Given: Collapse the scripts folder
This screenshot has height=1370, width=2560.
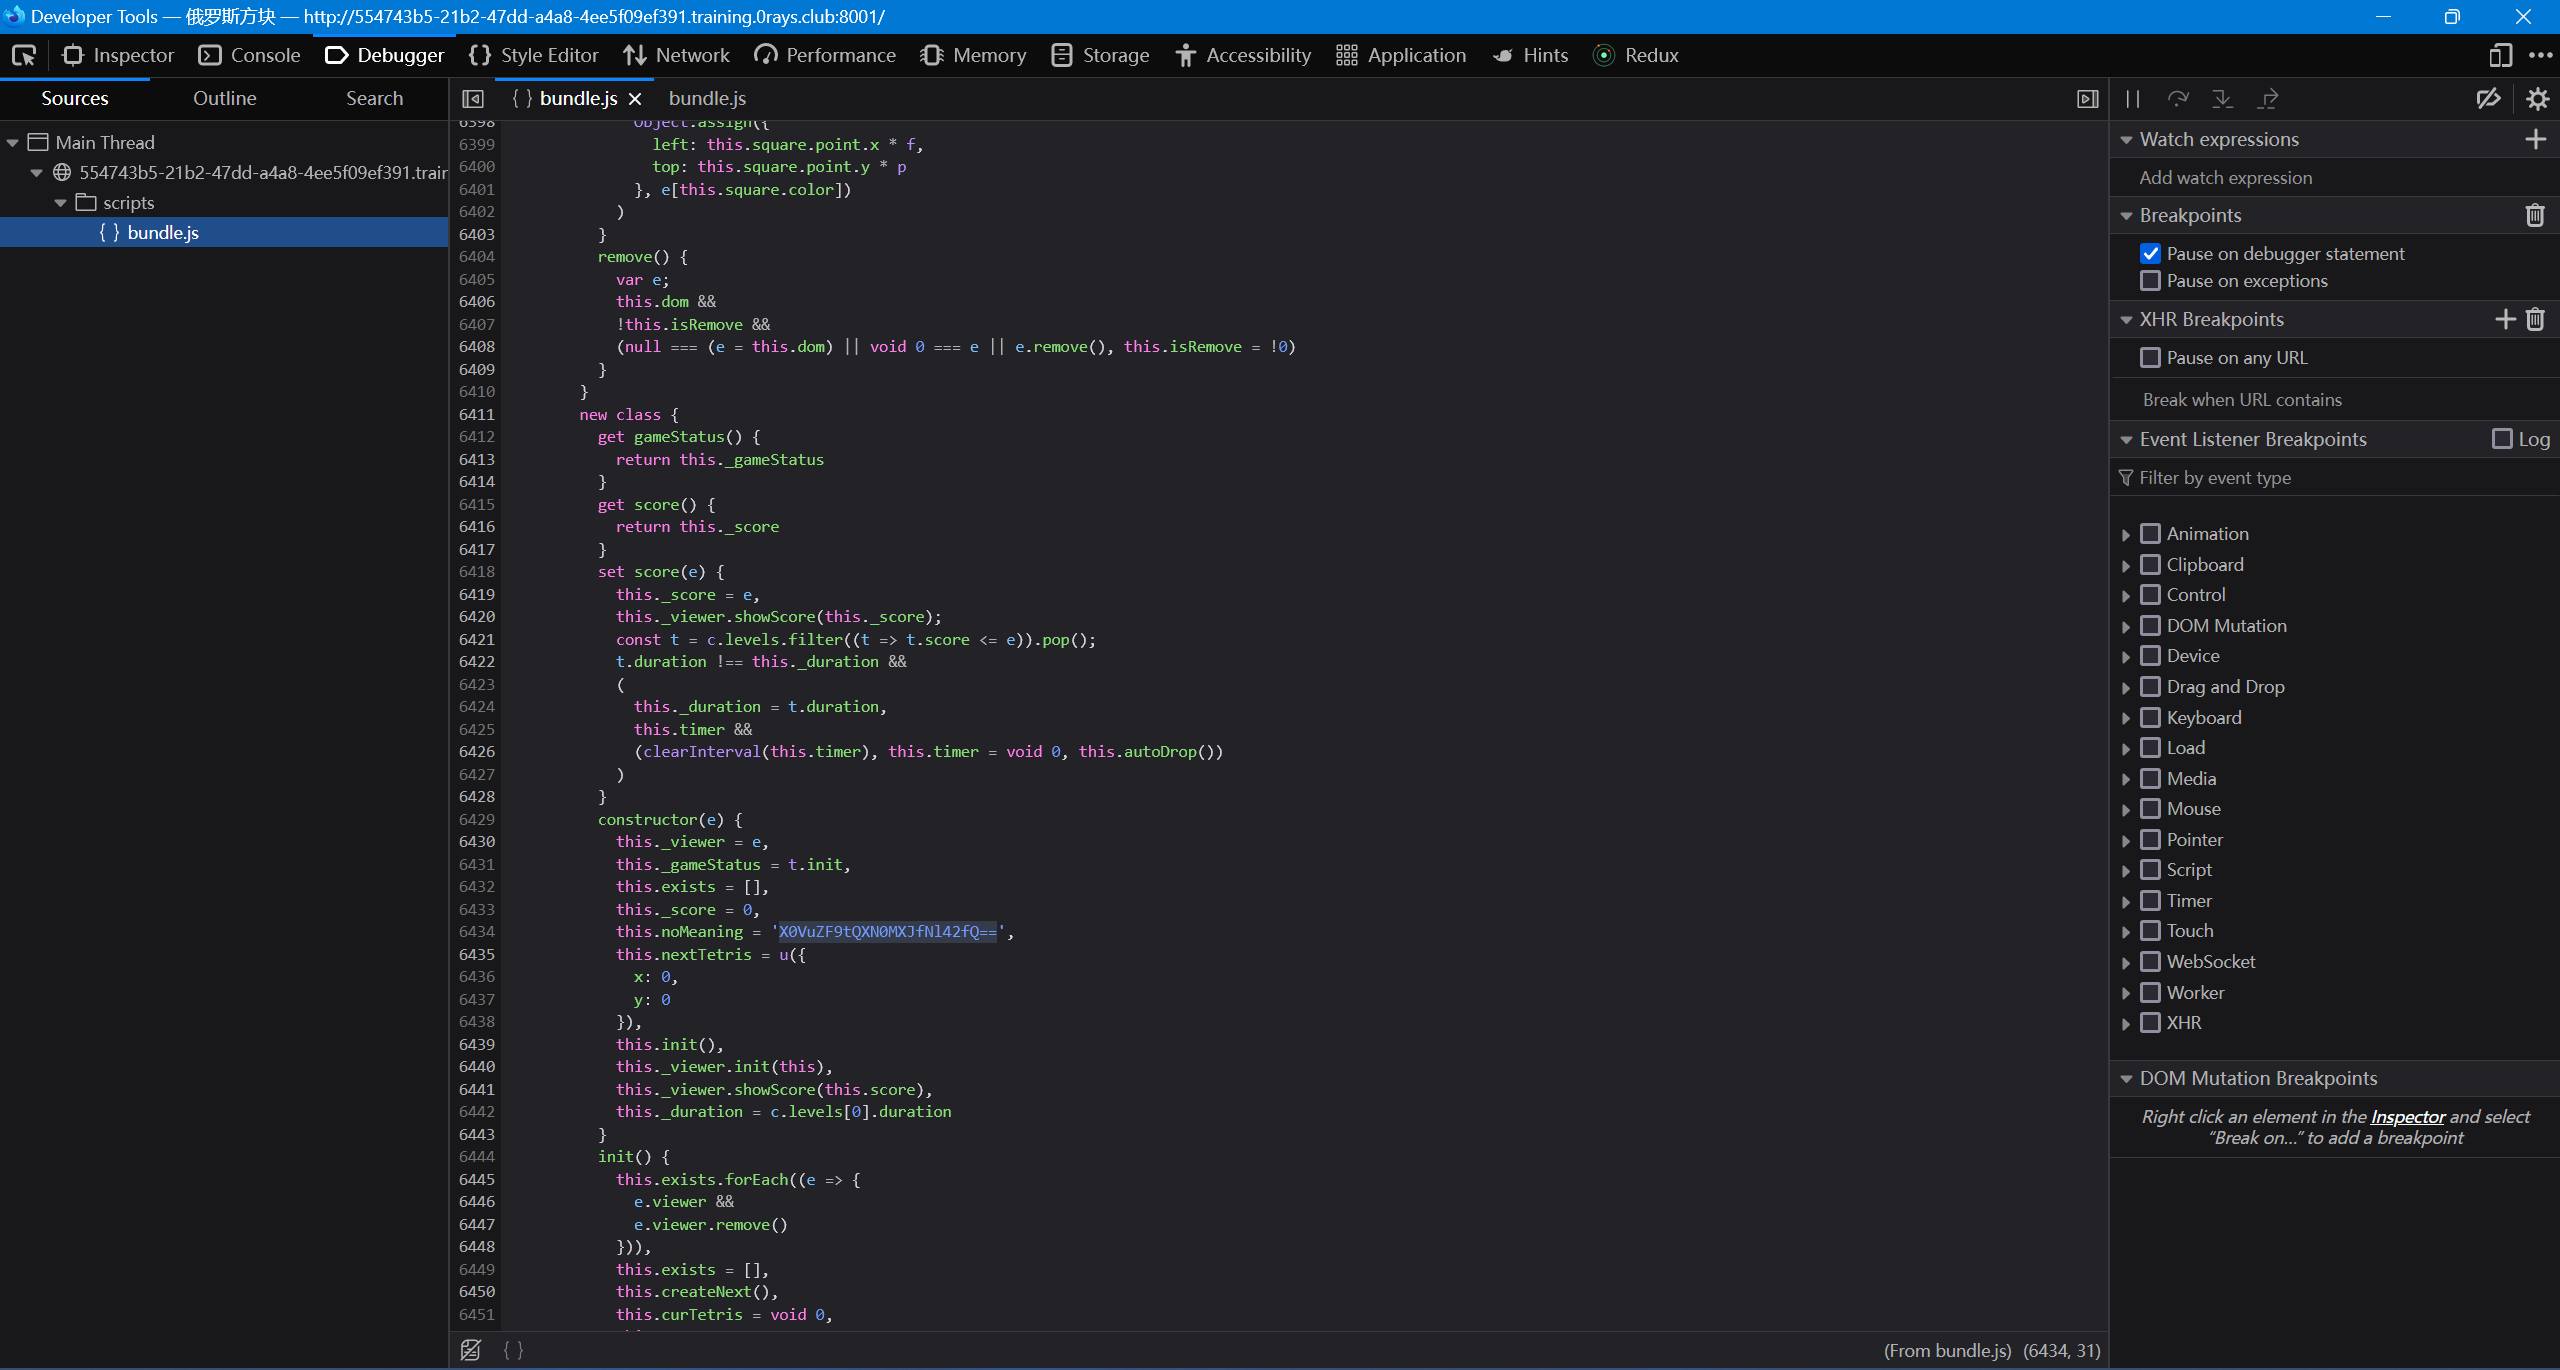Looking at the screenshot, I should click(x=61, y=202).
